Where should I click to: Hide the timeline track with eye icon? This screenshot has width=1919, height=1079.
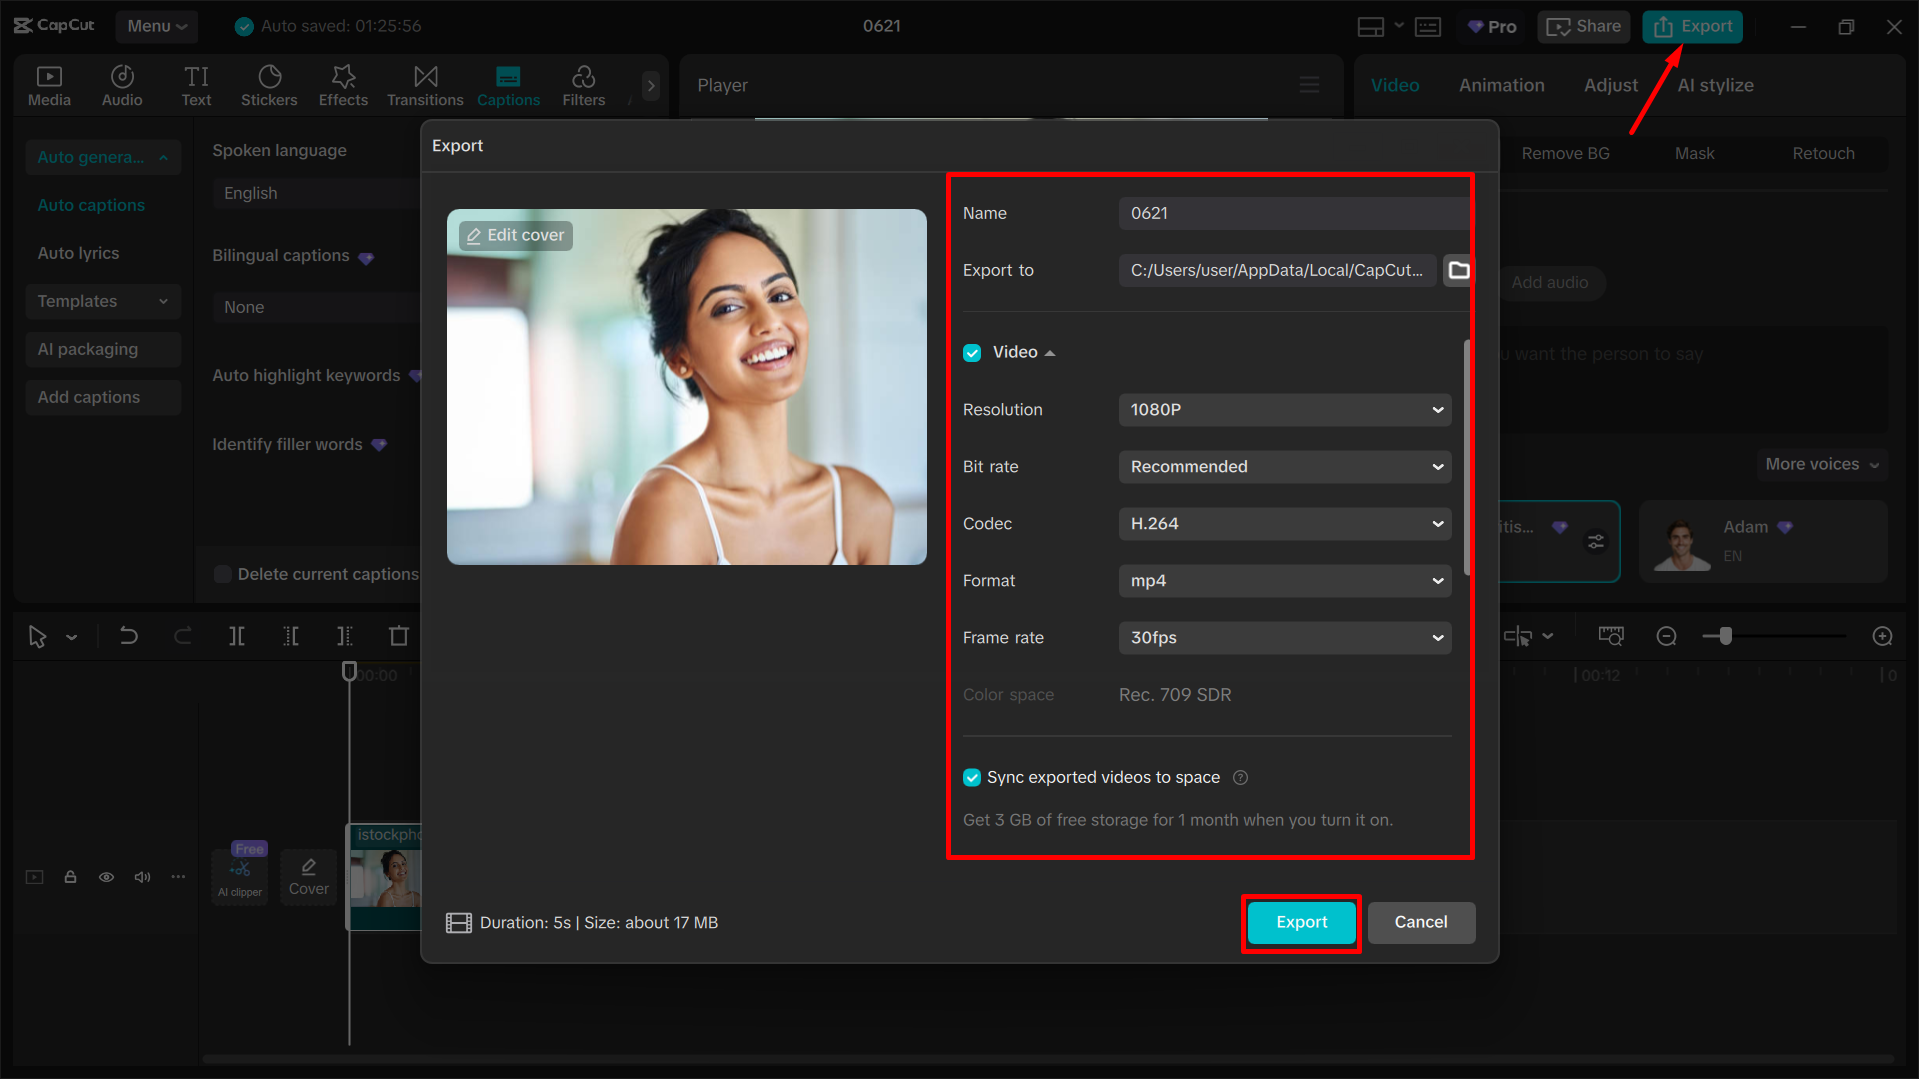[x=106, y=877]
